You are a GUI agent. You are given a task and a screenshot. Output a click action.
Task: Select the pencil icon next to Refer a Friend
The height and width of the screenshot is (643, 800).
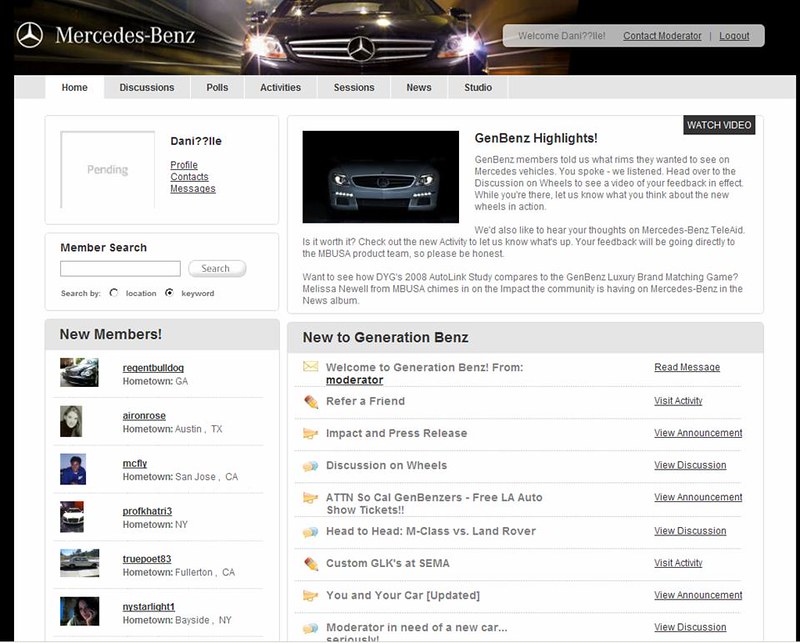310,401
